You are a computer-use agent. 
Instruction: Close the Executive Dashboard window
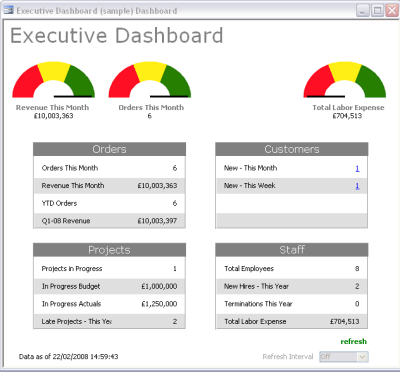point(392,11)
